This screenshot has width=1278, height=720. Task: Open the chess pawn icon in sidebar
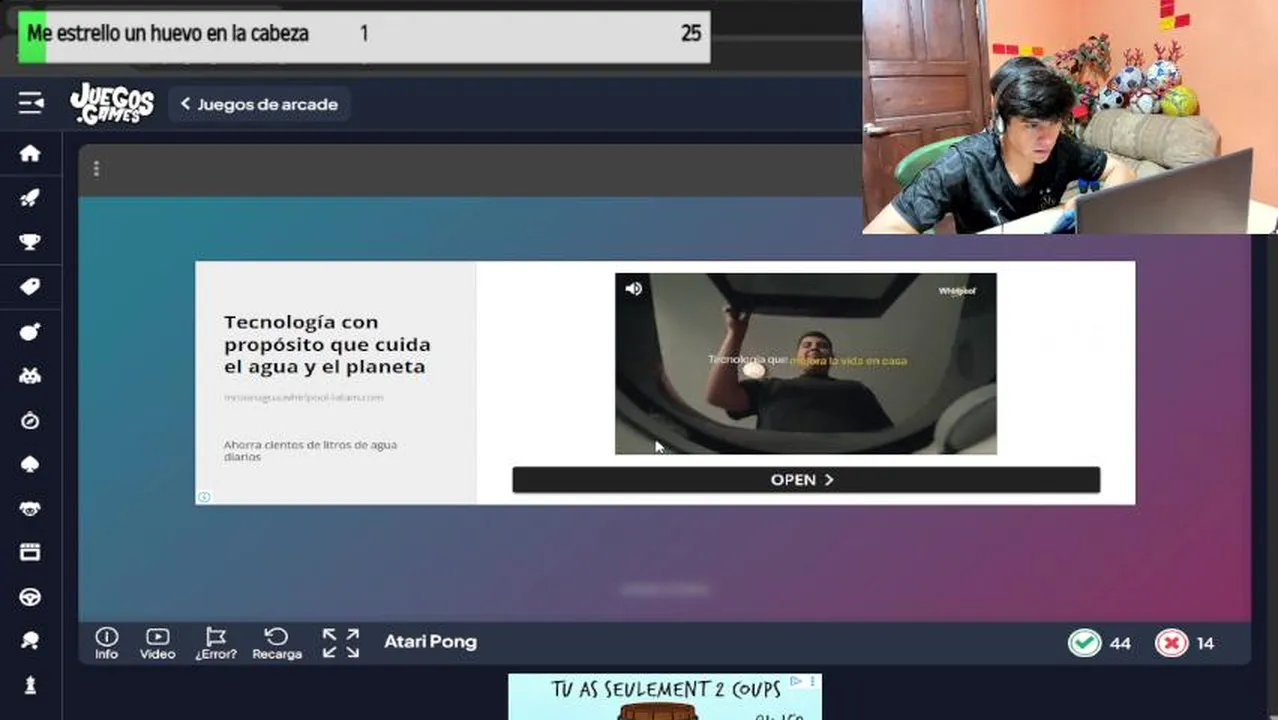coord(30,685)
